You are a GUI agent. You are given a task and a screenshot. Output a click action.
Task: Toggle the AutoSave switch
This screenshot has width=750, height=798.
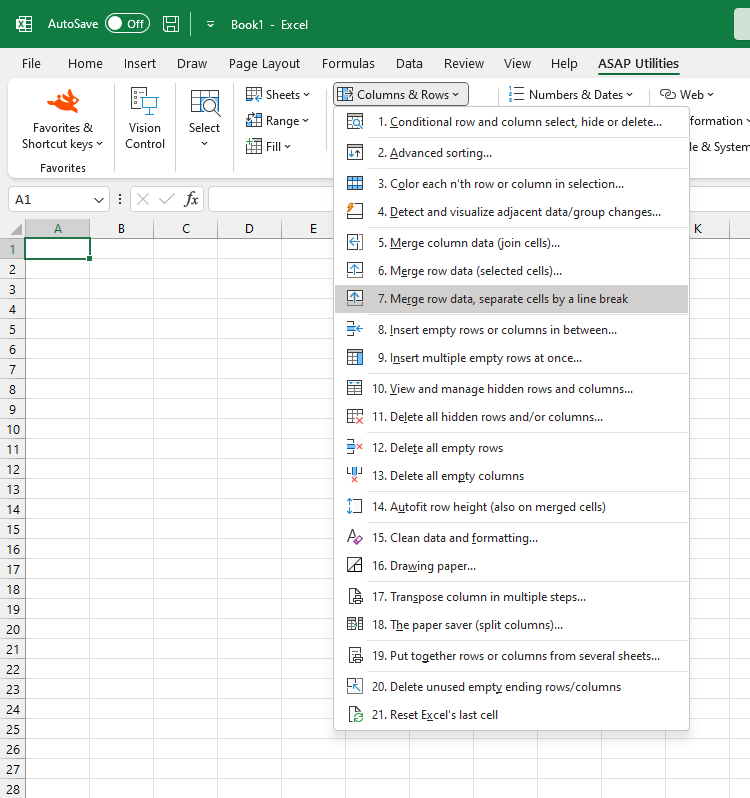pos(127,24)
